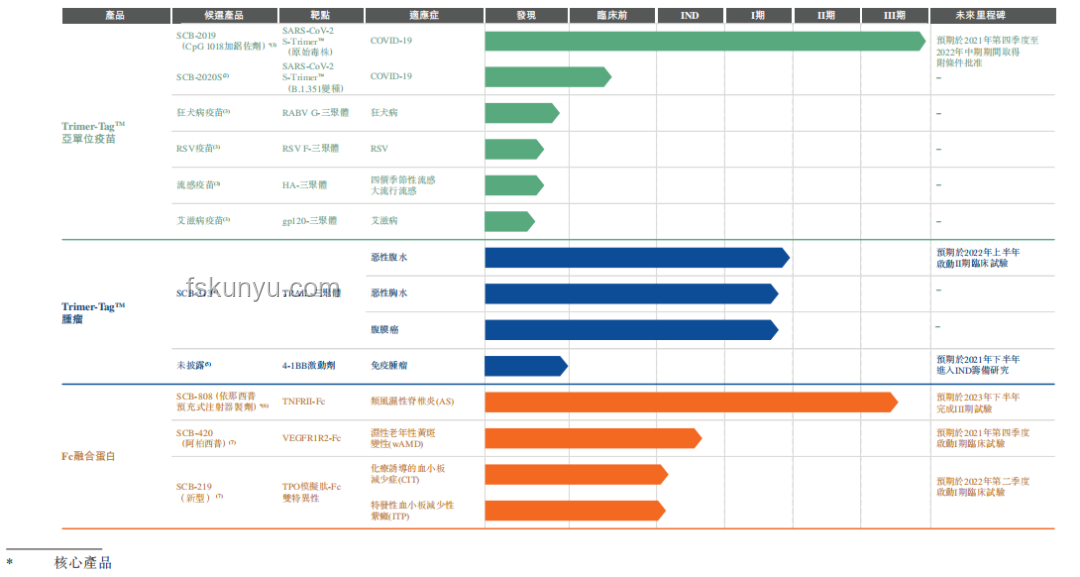Select the gp120-三聚體 target

(x=309, y=220)
